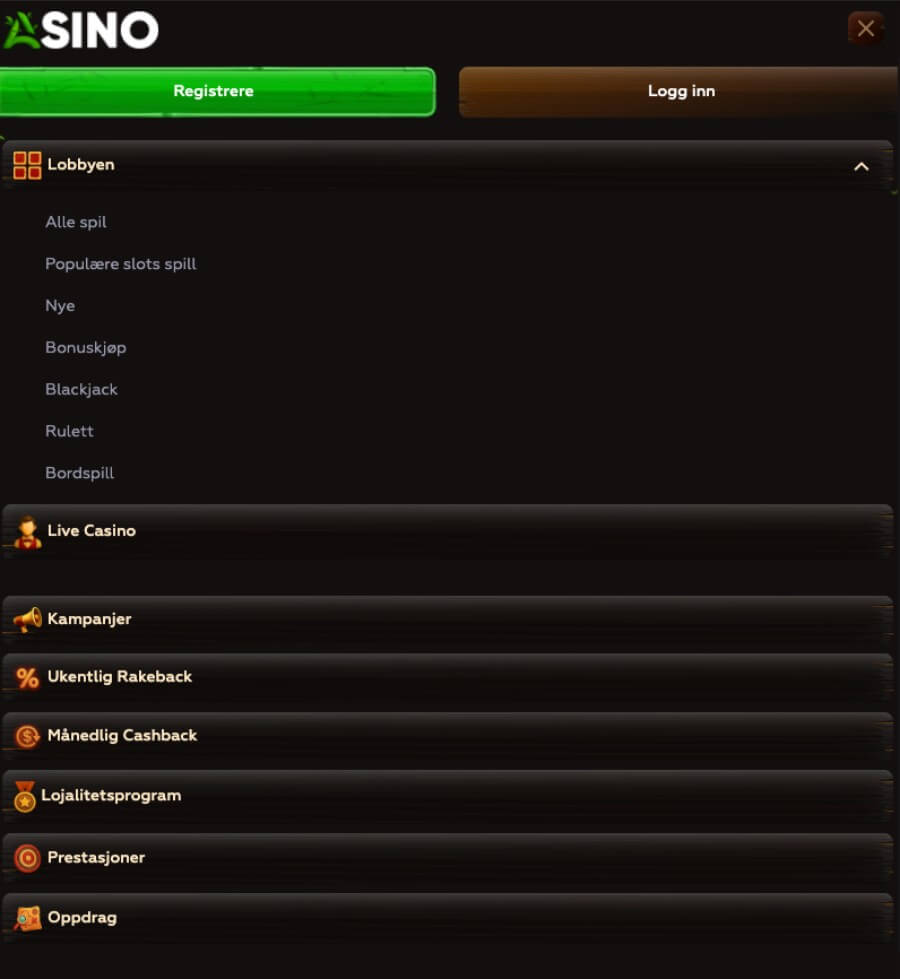Viewport: 900px width, 979px height.
Task: Click the Prestasjoner target icon
Action: coord(27,858)
